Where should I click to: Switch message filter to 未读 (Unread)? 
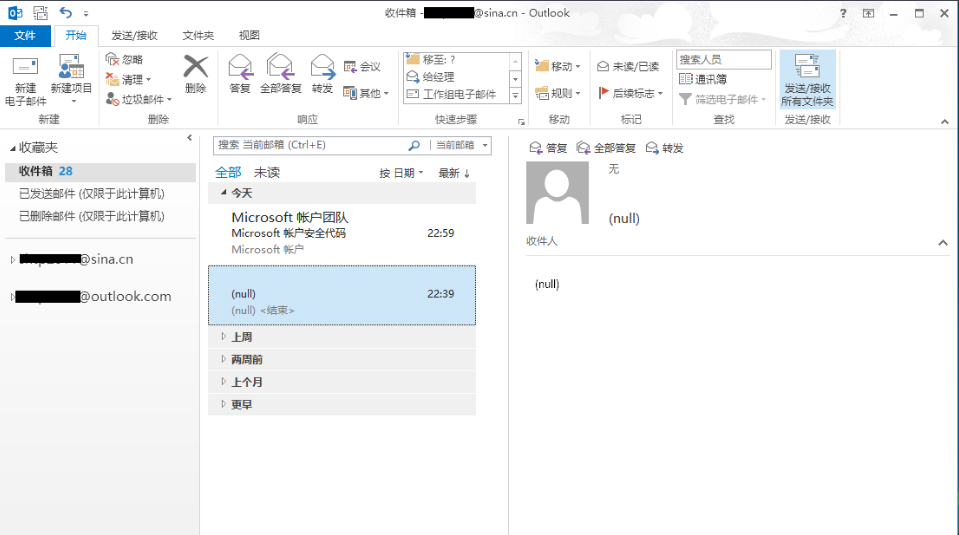tap(267, 172)
